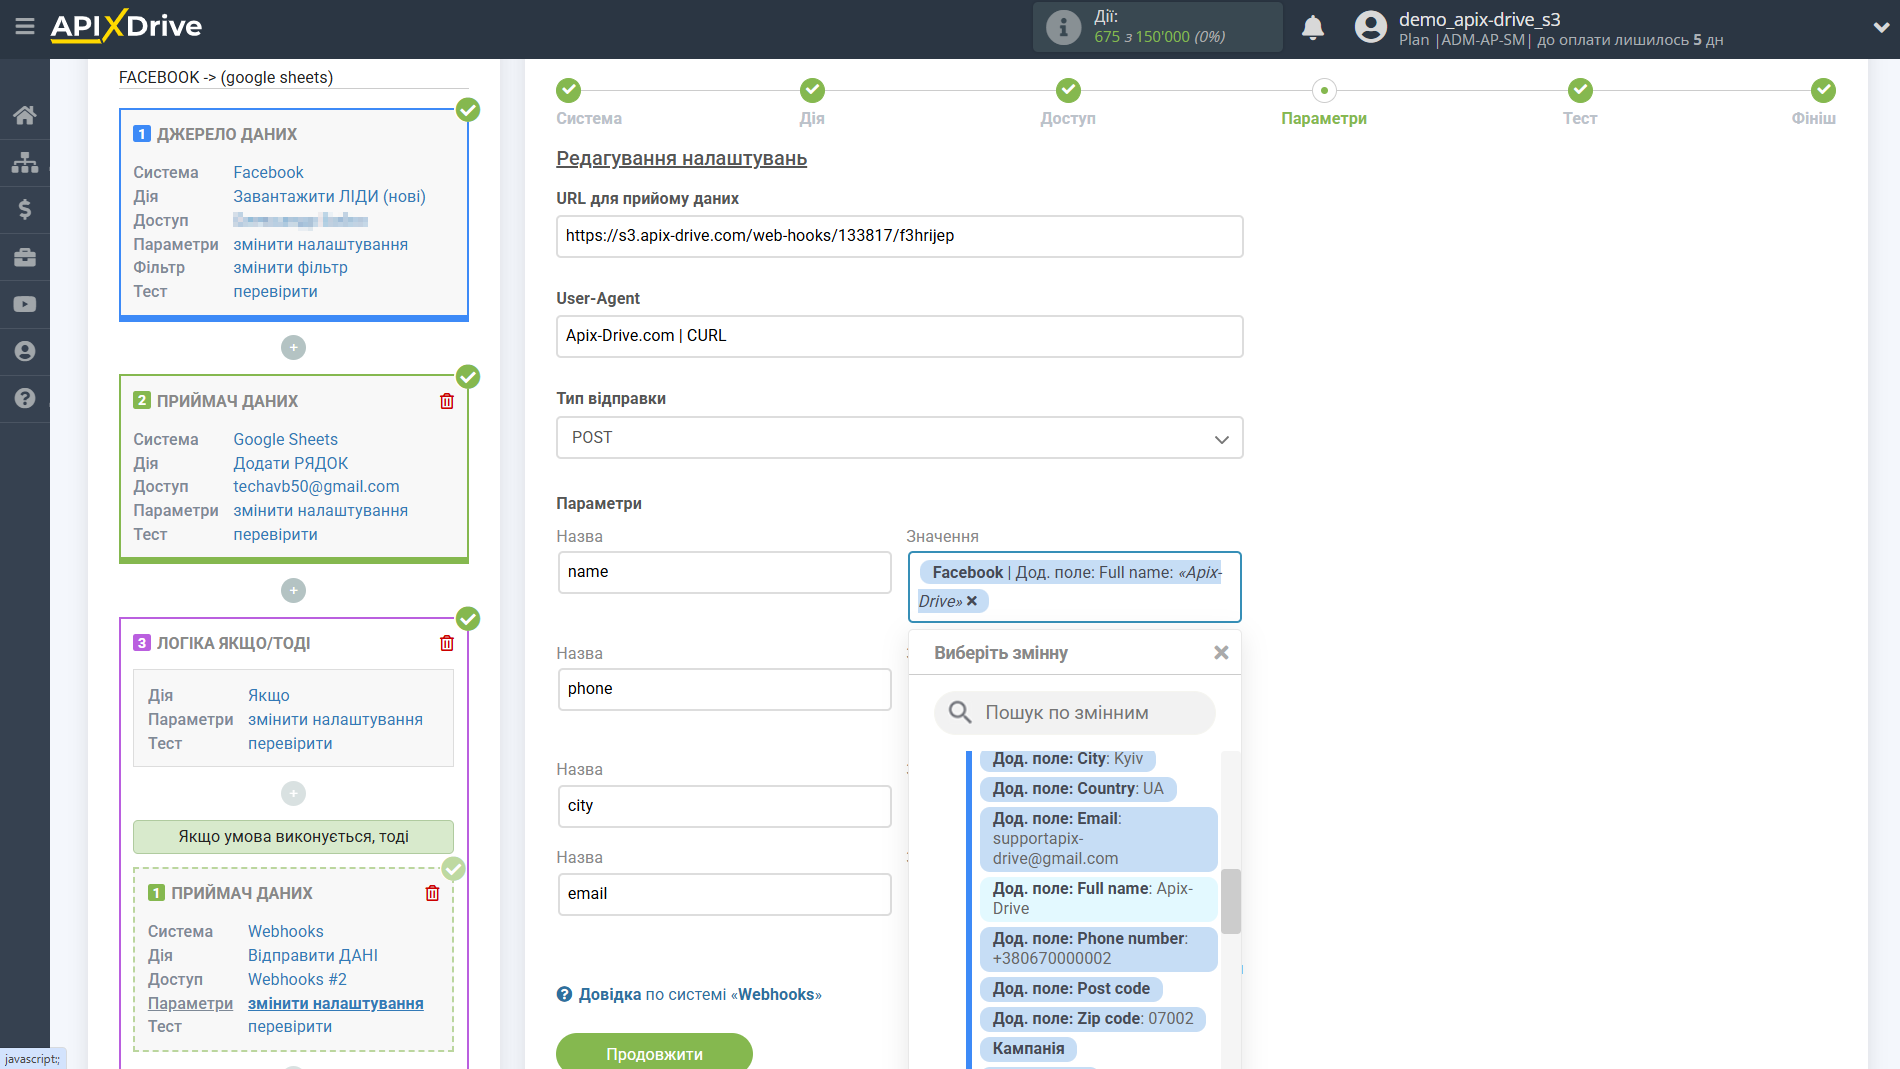Open the briefcase sidebar icon
Viewport: 1900px width, 1069px height.
25,257
